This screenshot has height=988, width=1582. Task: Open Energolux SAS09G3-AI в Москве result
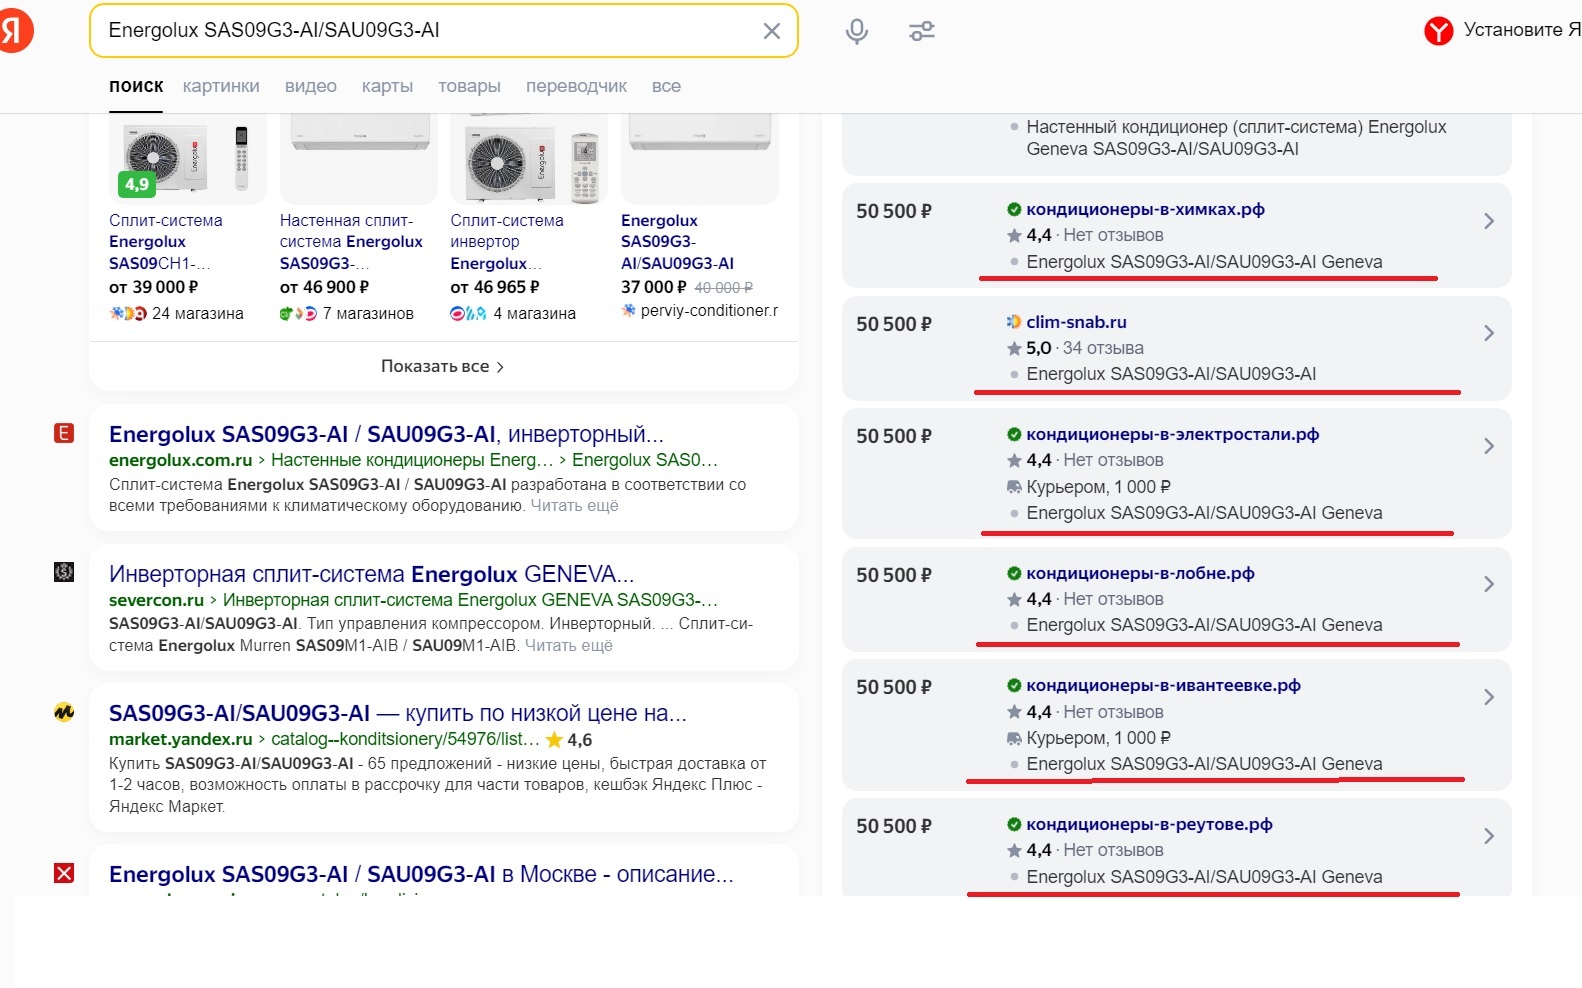pos(421,874)
